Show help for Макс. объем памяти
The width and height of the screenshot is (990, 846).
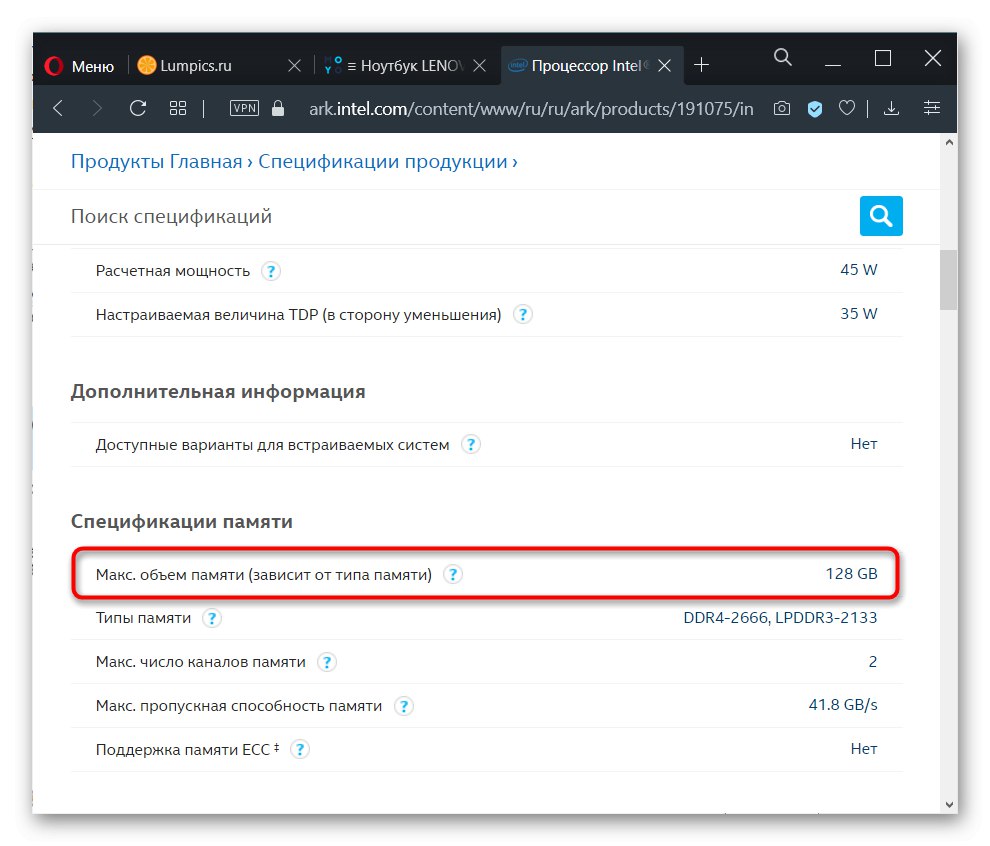453,575
